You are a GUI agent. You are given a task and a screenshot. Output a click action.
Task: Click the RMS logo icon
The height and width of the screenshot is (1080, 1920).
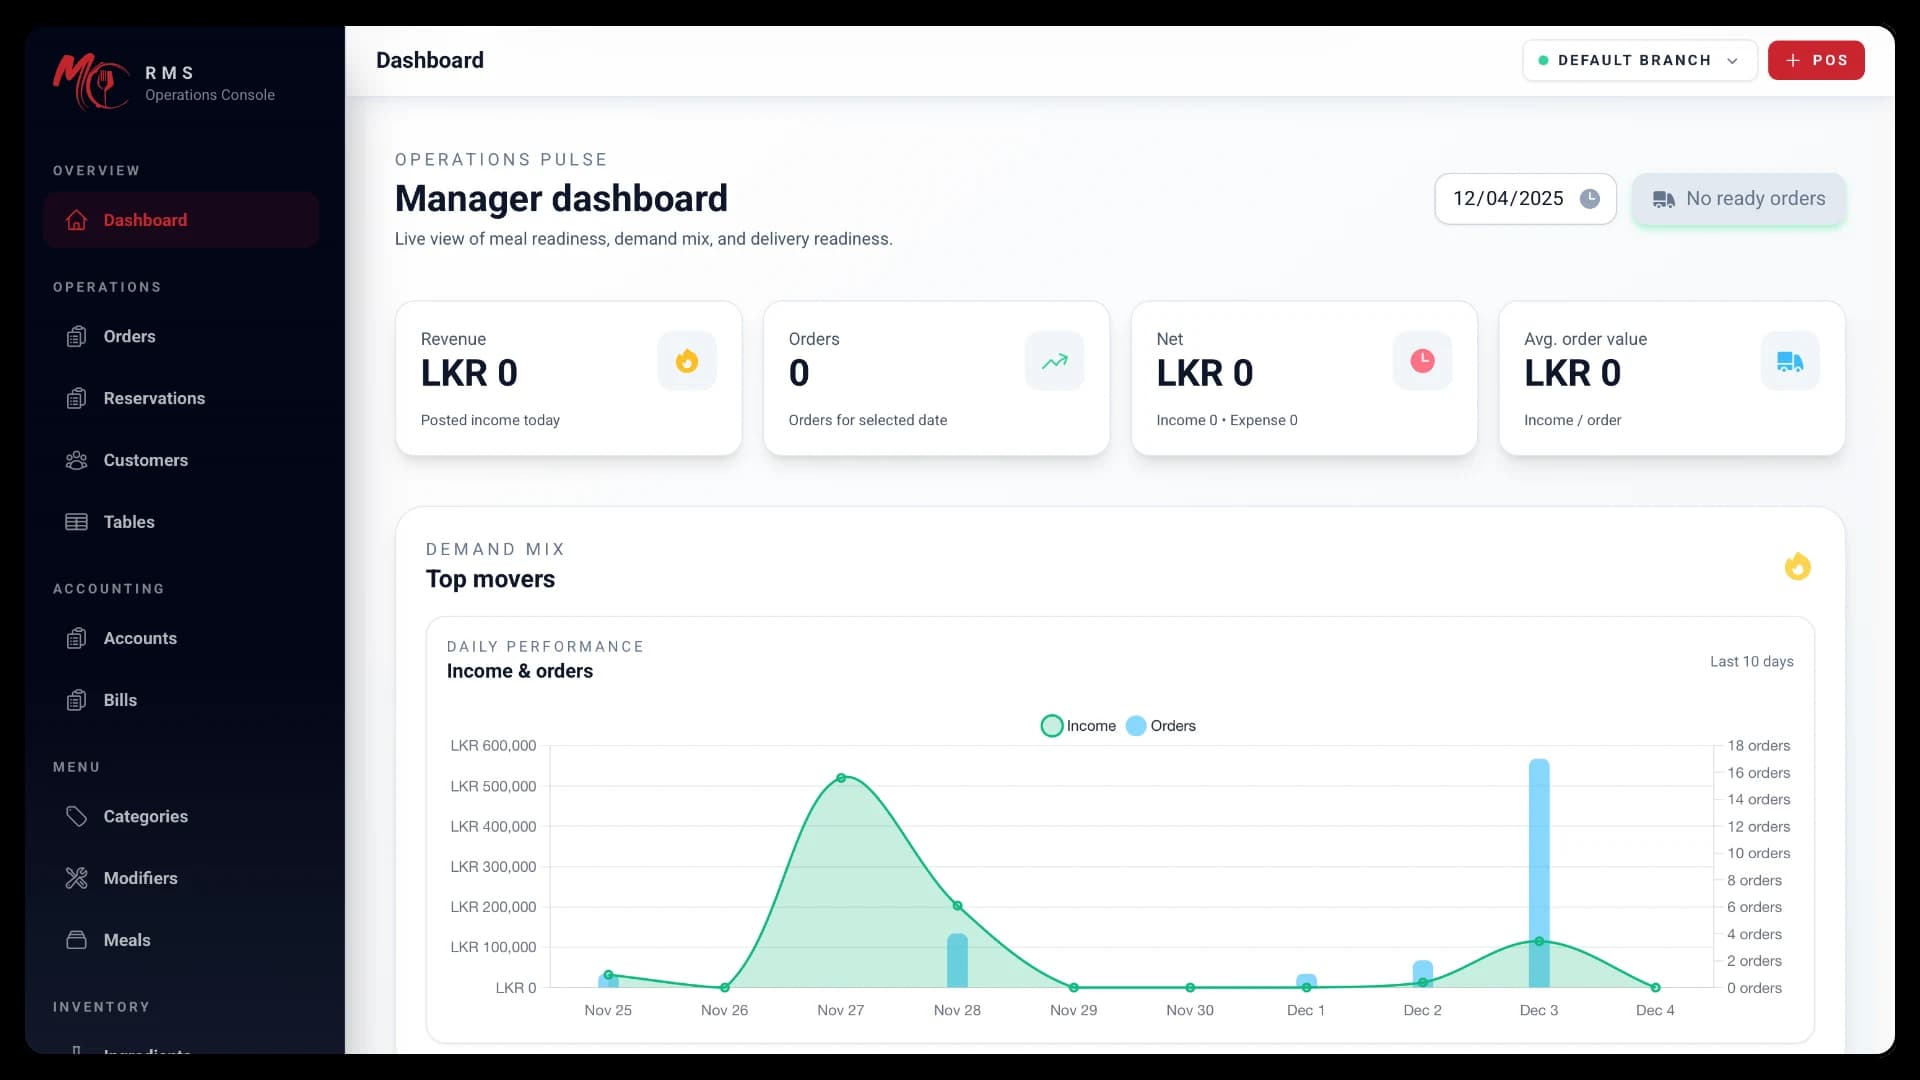pos(90,81)
